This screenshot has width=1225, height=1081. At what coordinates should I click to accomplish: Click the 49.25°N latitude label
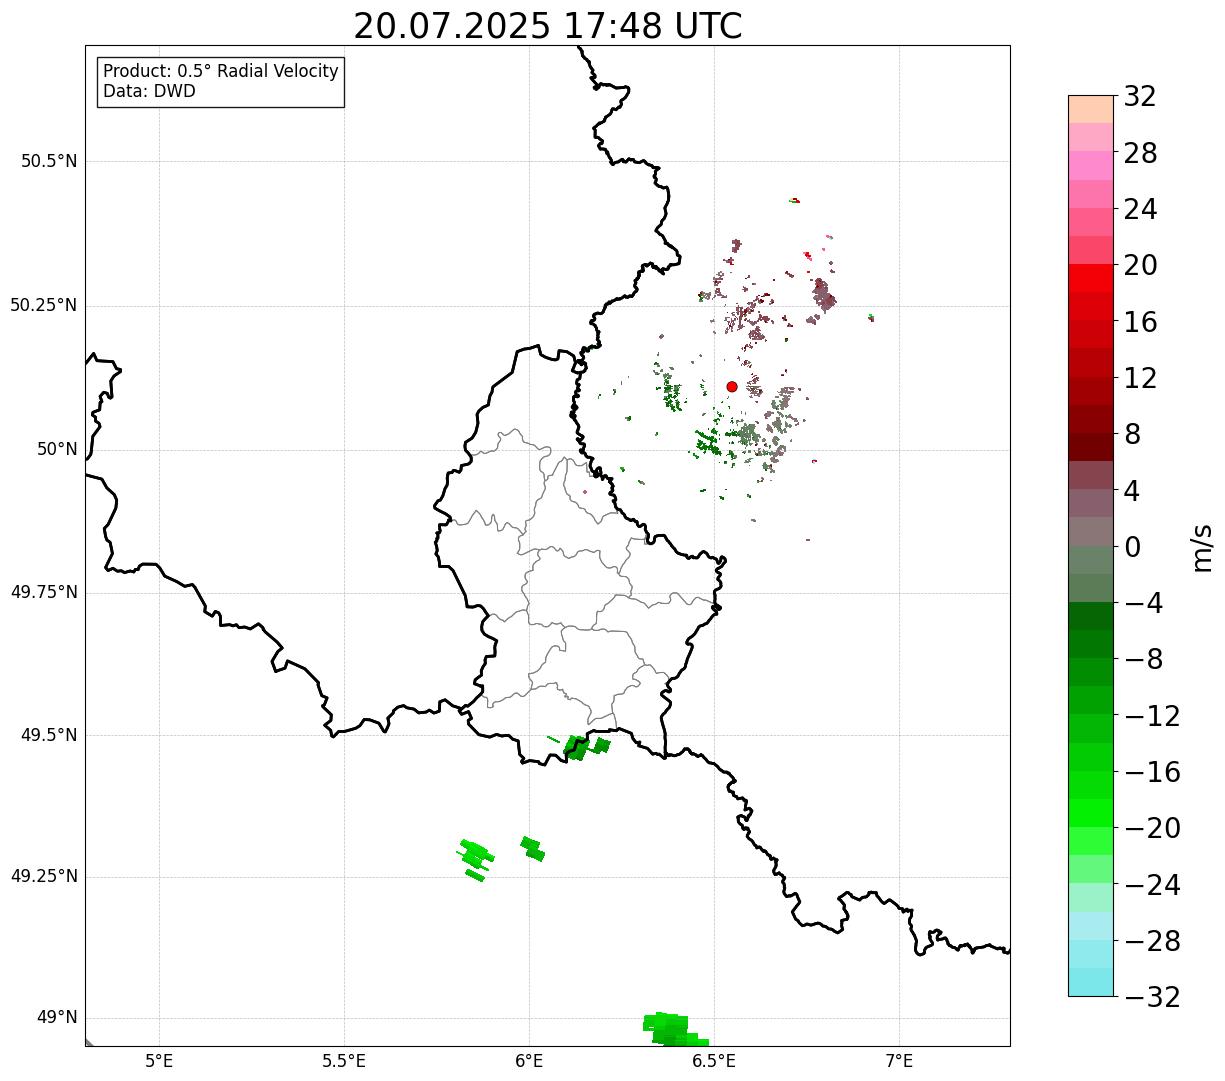pos(44,876)
